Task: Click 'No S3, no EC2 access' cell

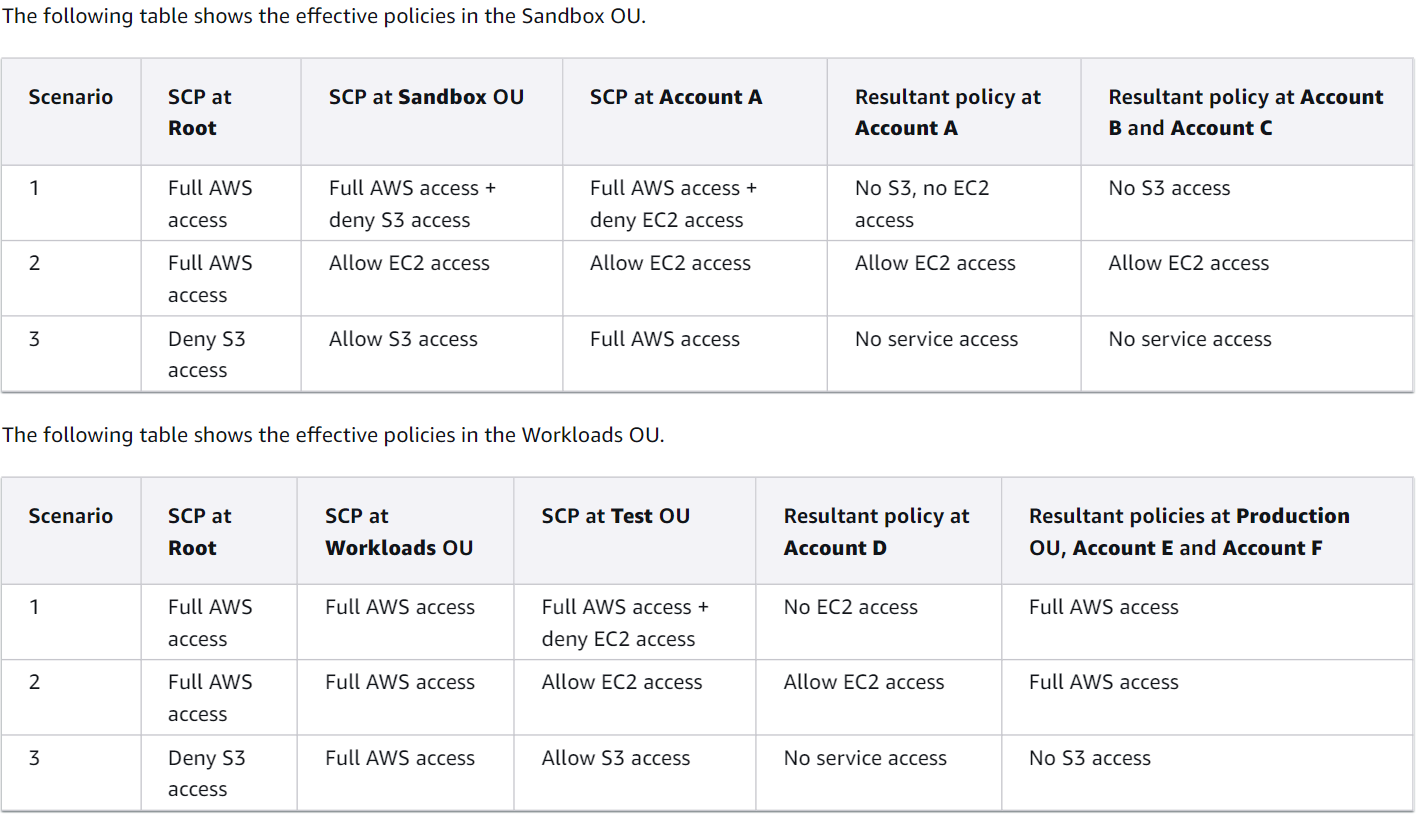Action: tap(921, 204)
